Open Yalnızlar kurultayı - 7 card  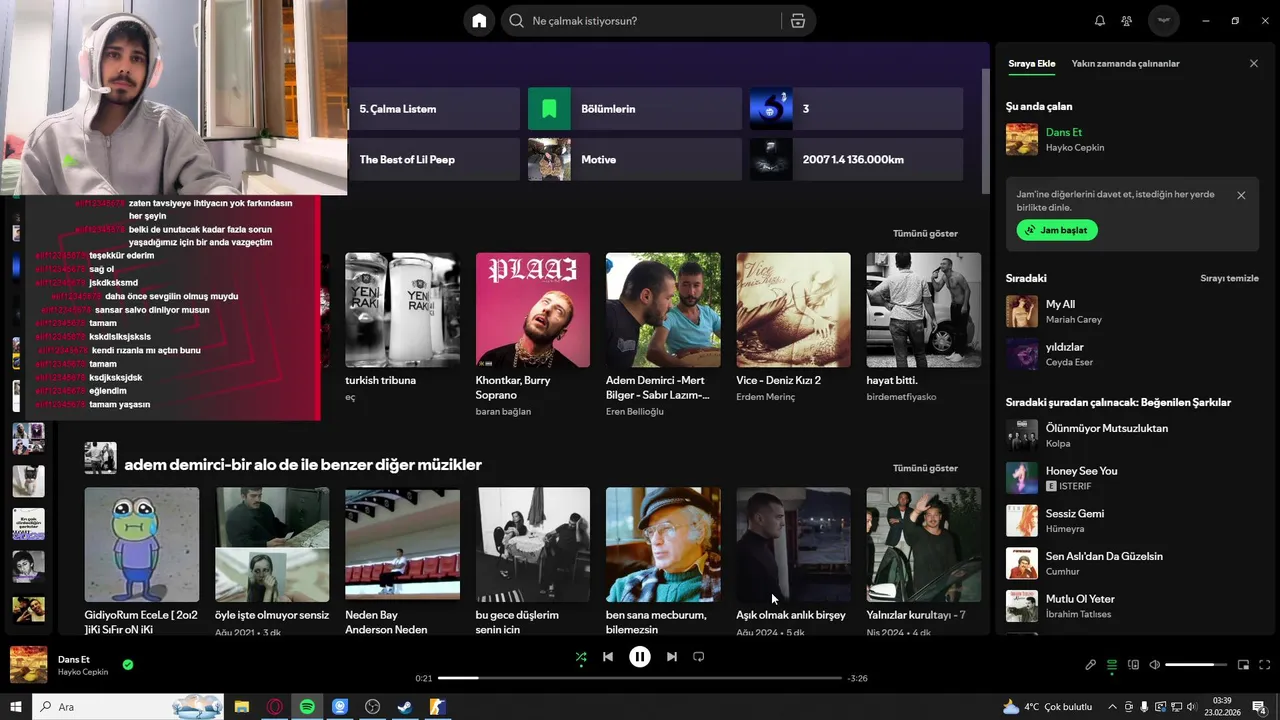pos(924,560)
